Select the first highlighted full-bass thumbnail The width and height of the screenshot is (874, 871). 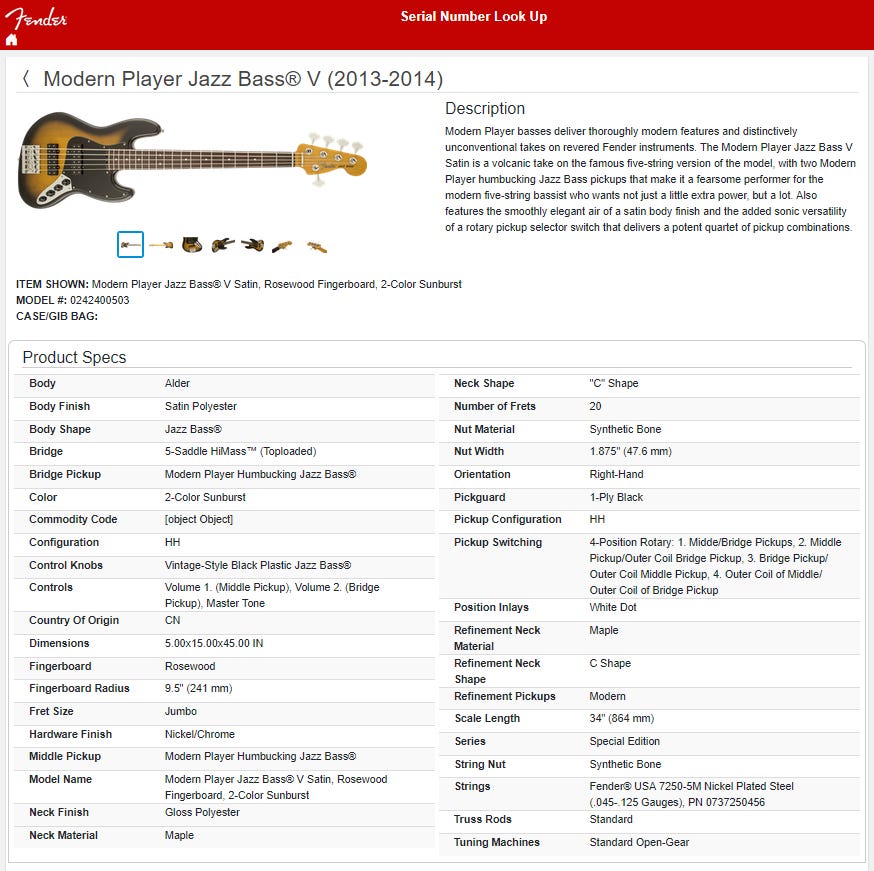(130, 245)
